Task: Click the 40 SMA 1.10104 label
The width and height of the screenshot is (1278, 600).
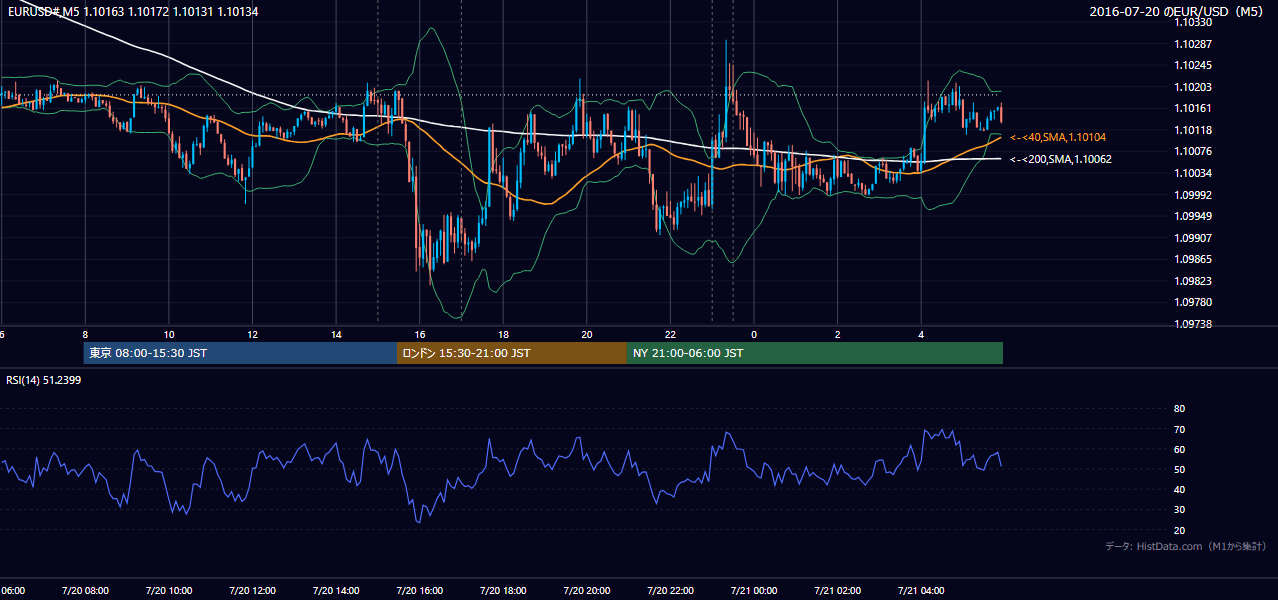Action: (x=1058, y=137)
